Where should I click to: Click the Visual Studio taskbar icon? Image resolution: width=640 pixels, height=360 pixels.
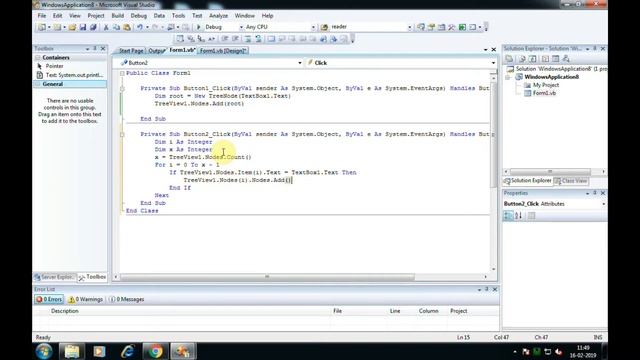[x=183, y=351]
